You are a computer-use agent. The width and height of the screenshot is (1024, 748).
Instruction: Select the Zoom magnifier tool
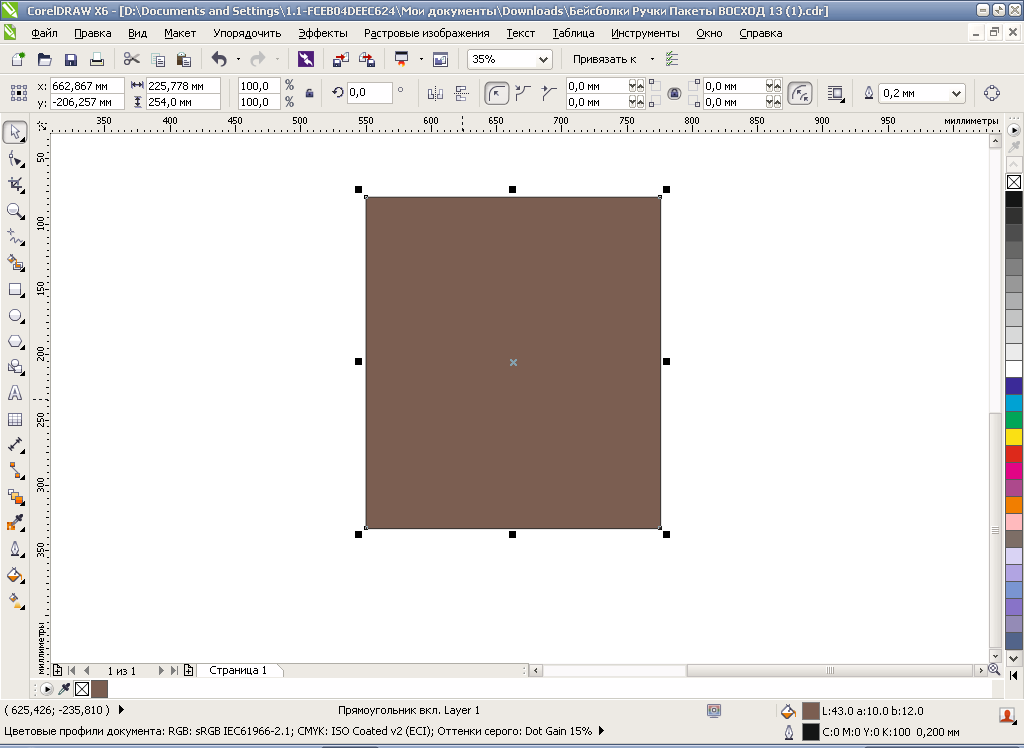[15, 211]
